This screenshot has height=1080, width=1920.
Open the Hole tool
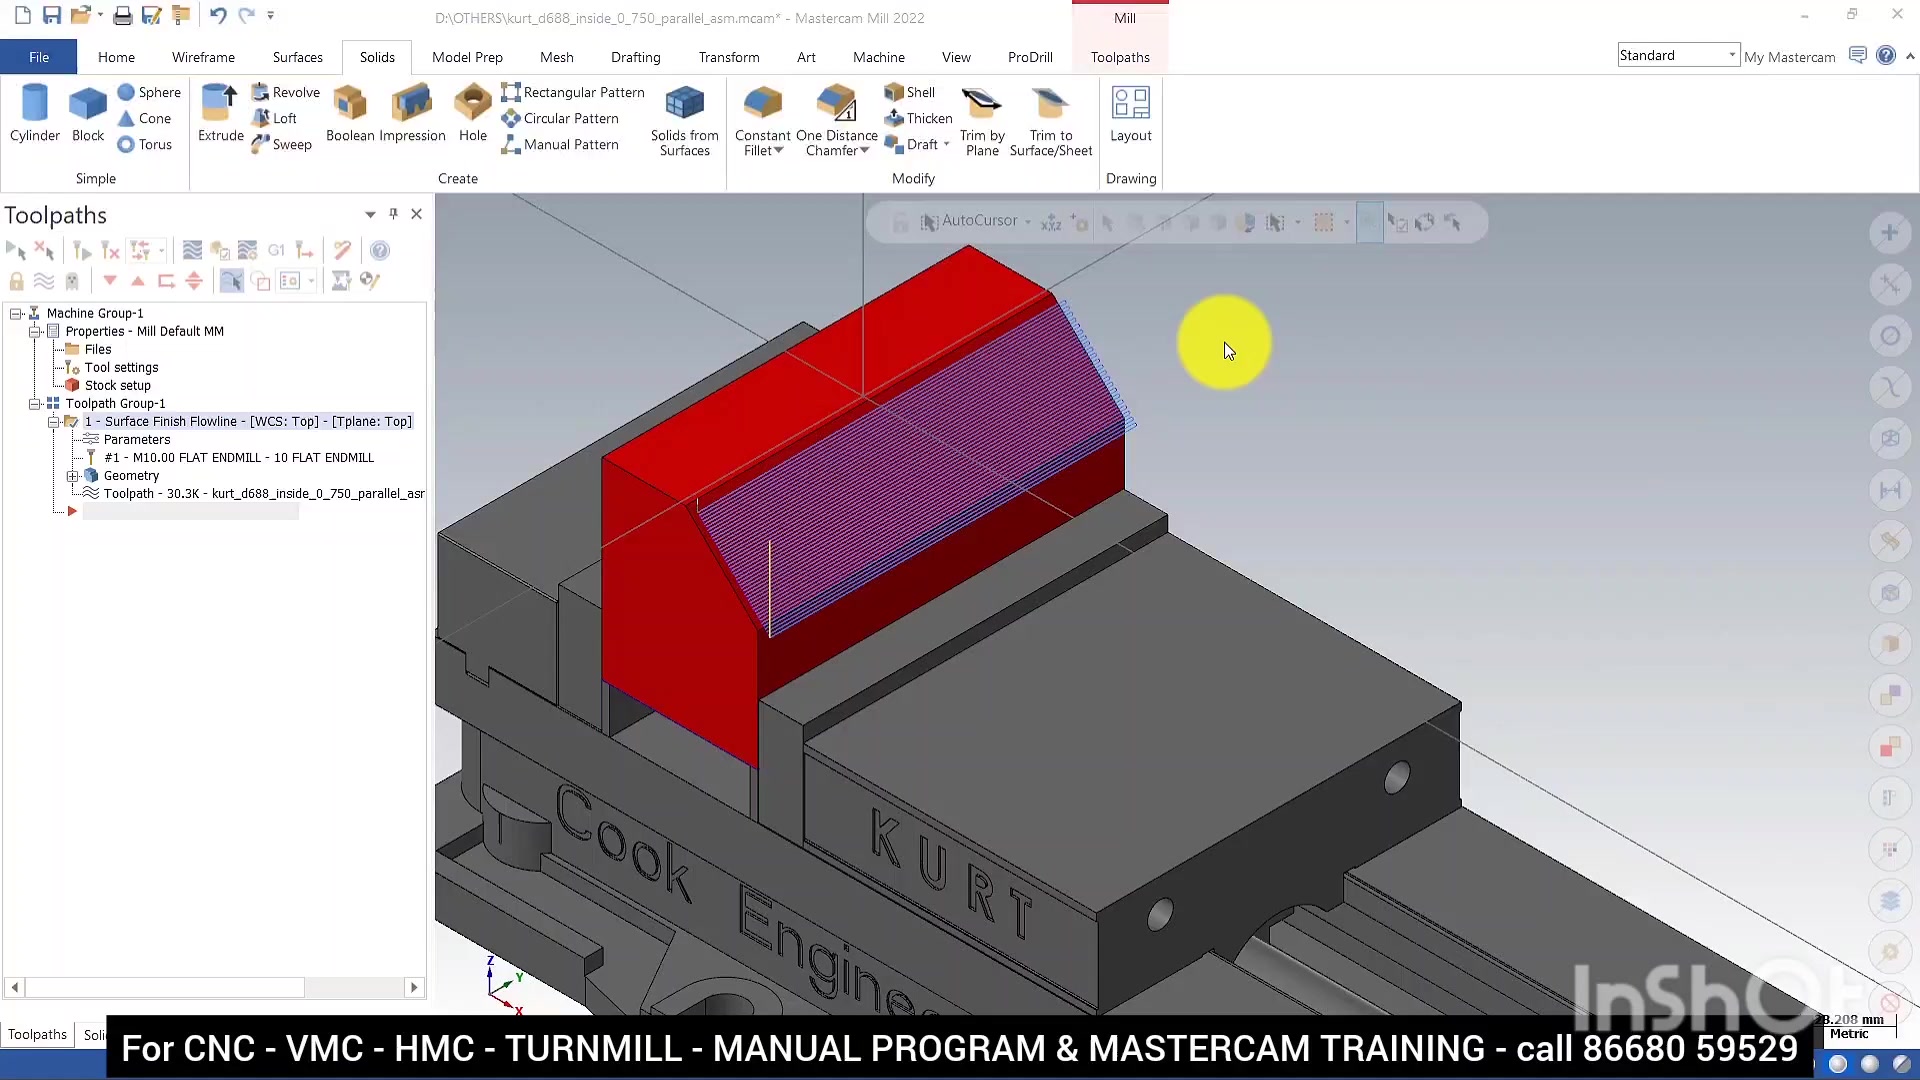pos(473,114)
